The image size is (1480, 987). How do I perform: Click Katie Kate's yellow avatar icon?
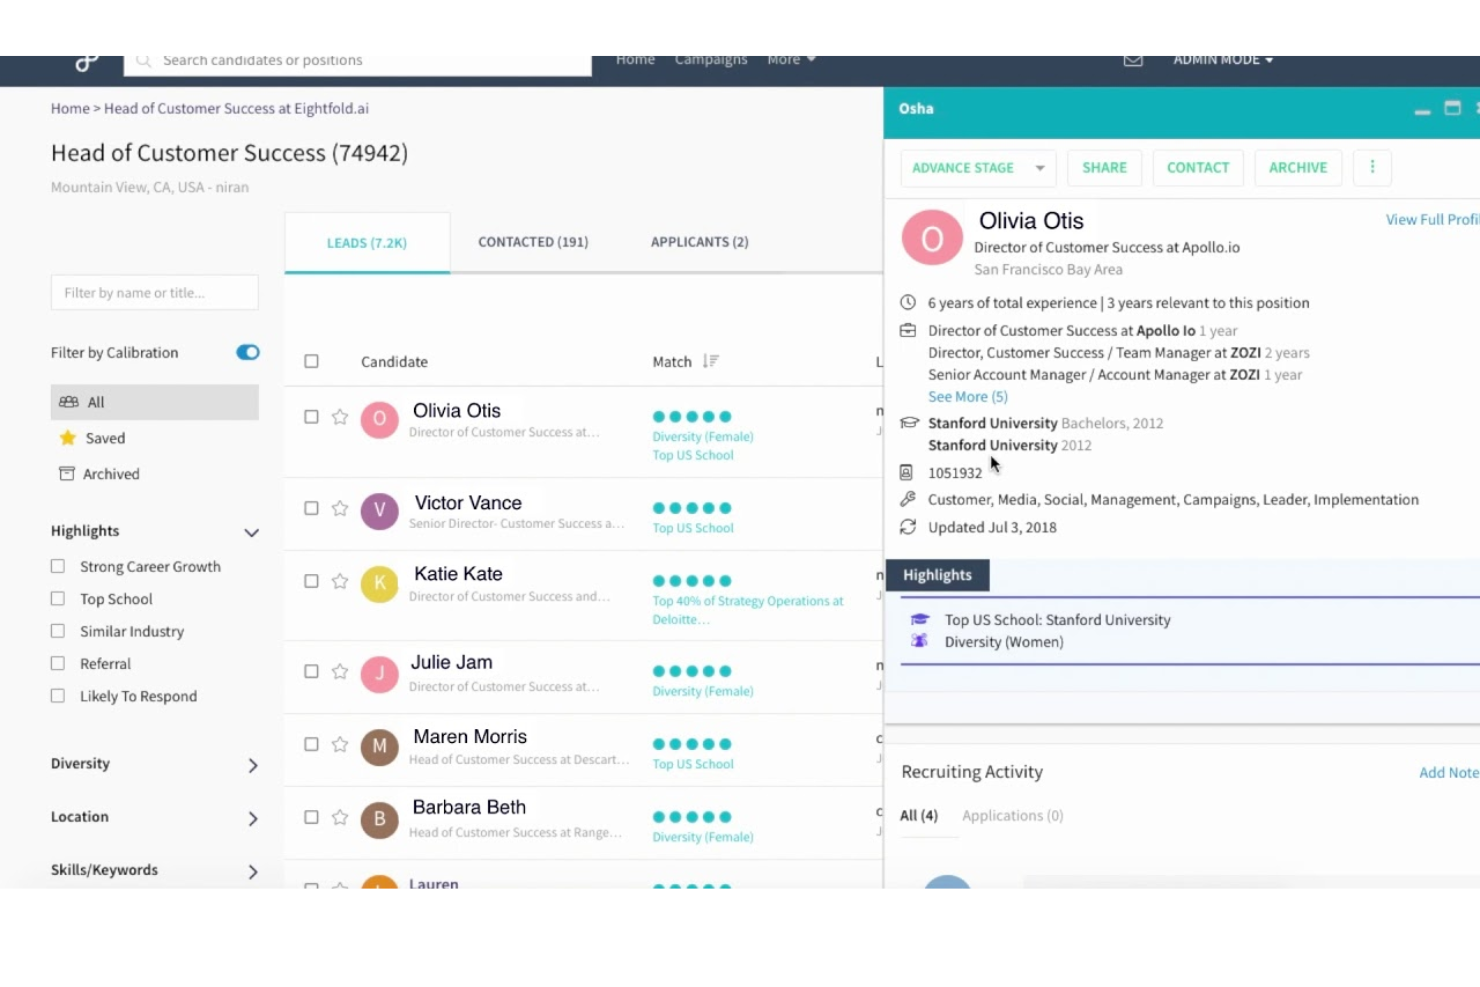(x=379, y=583)
